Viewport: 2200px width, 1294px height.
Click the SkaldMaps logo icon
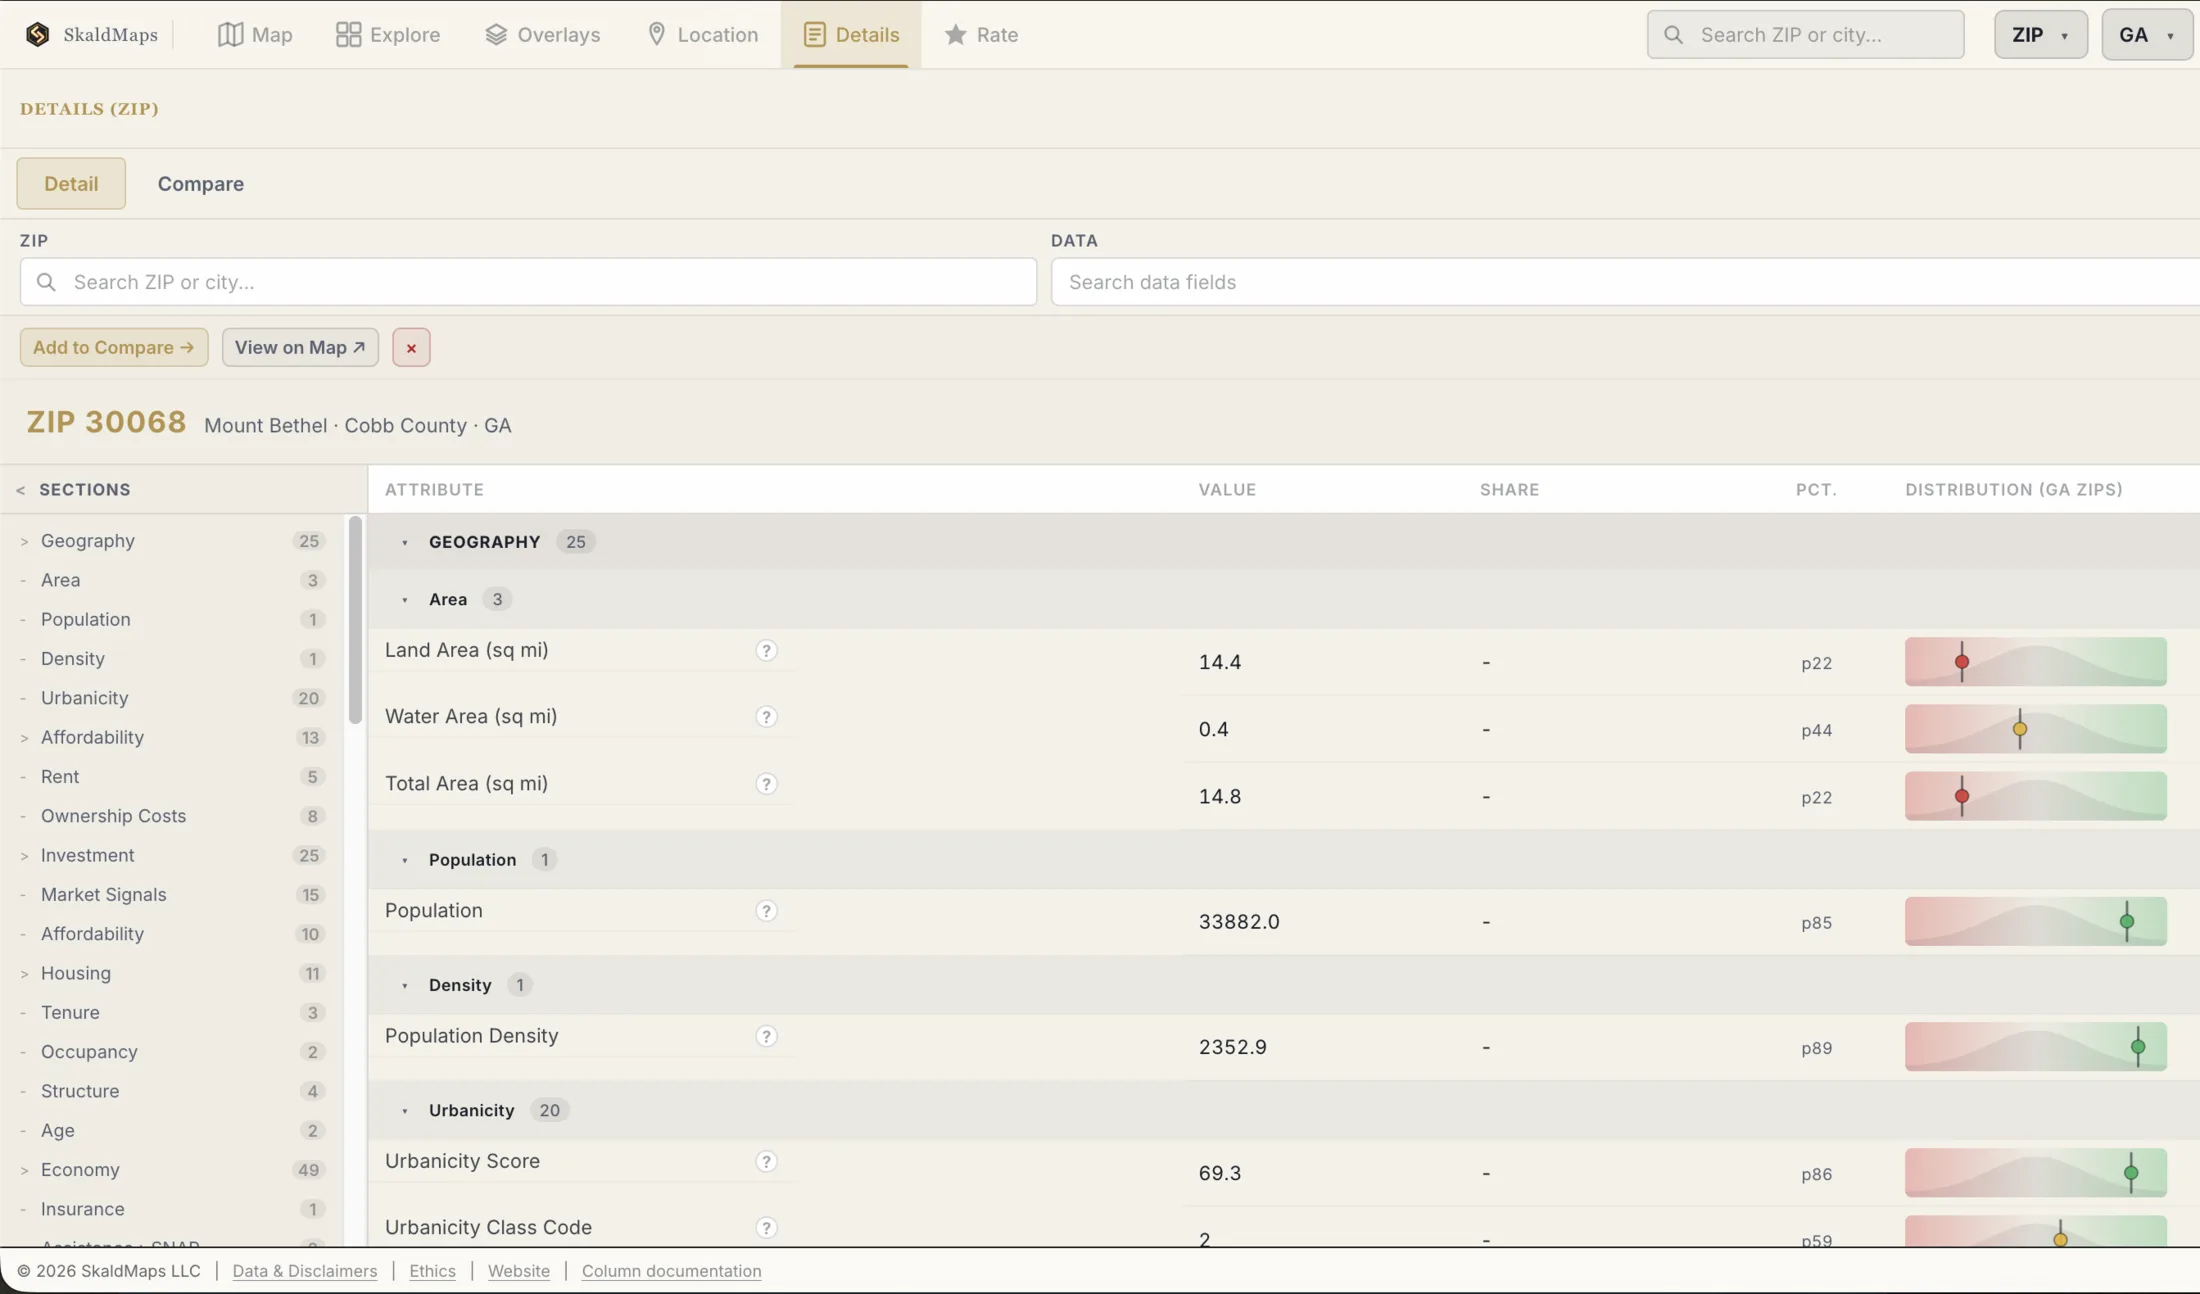37,34
